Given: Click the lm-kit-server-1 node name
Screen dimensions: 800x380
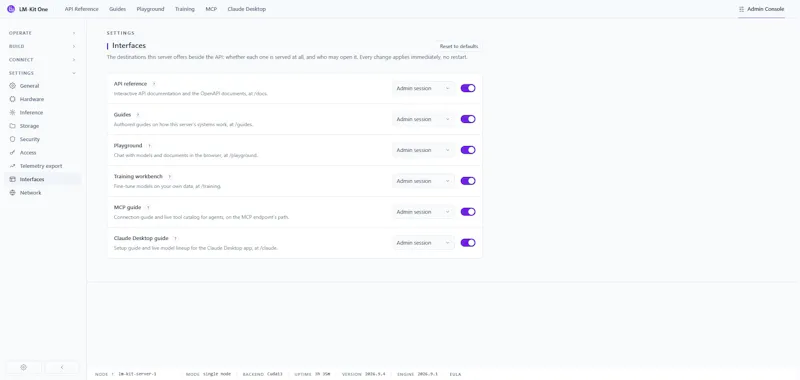Looking at the screenshot, I should [137, 374].
